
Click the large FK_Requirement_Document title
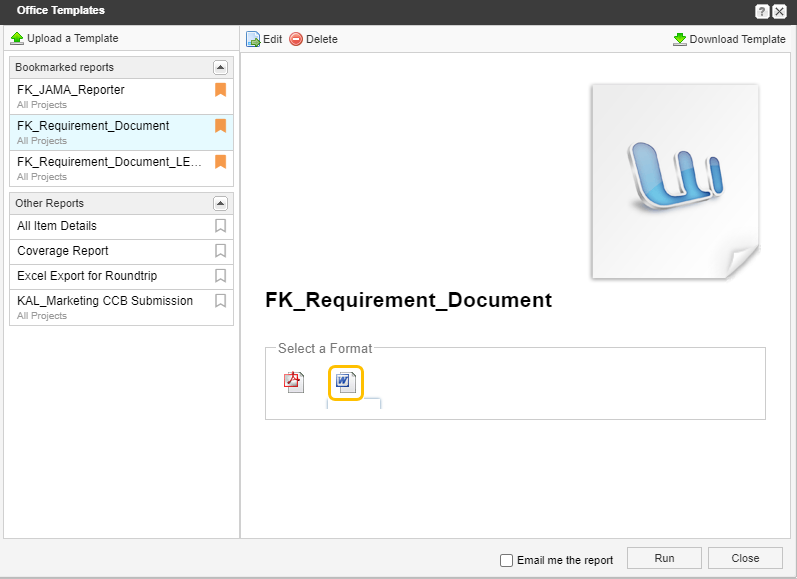coord(408,300)
